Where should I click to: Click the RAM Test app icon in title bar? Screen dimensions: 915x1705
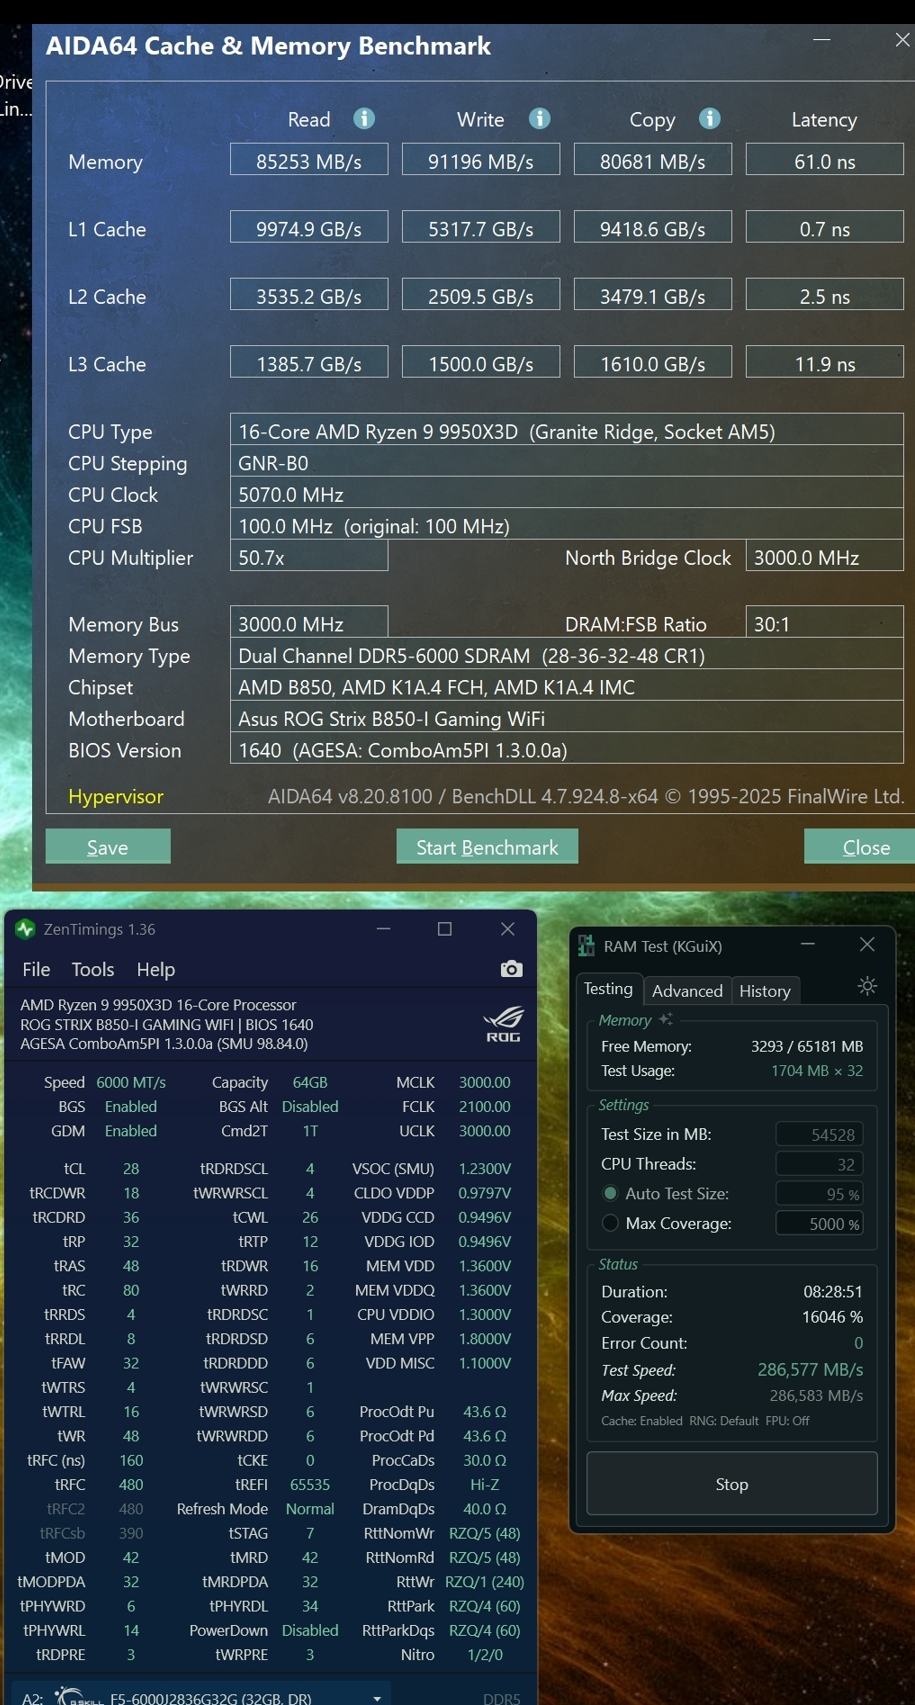click(x=587, y=946)
